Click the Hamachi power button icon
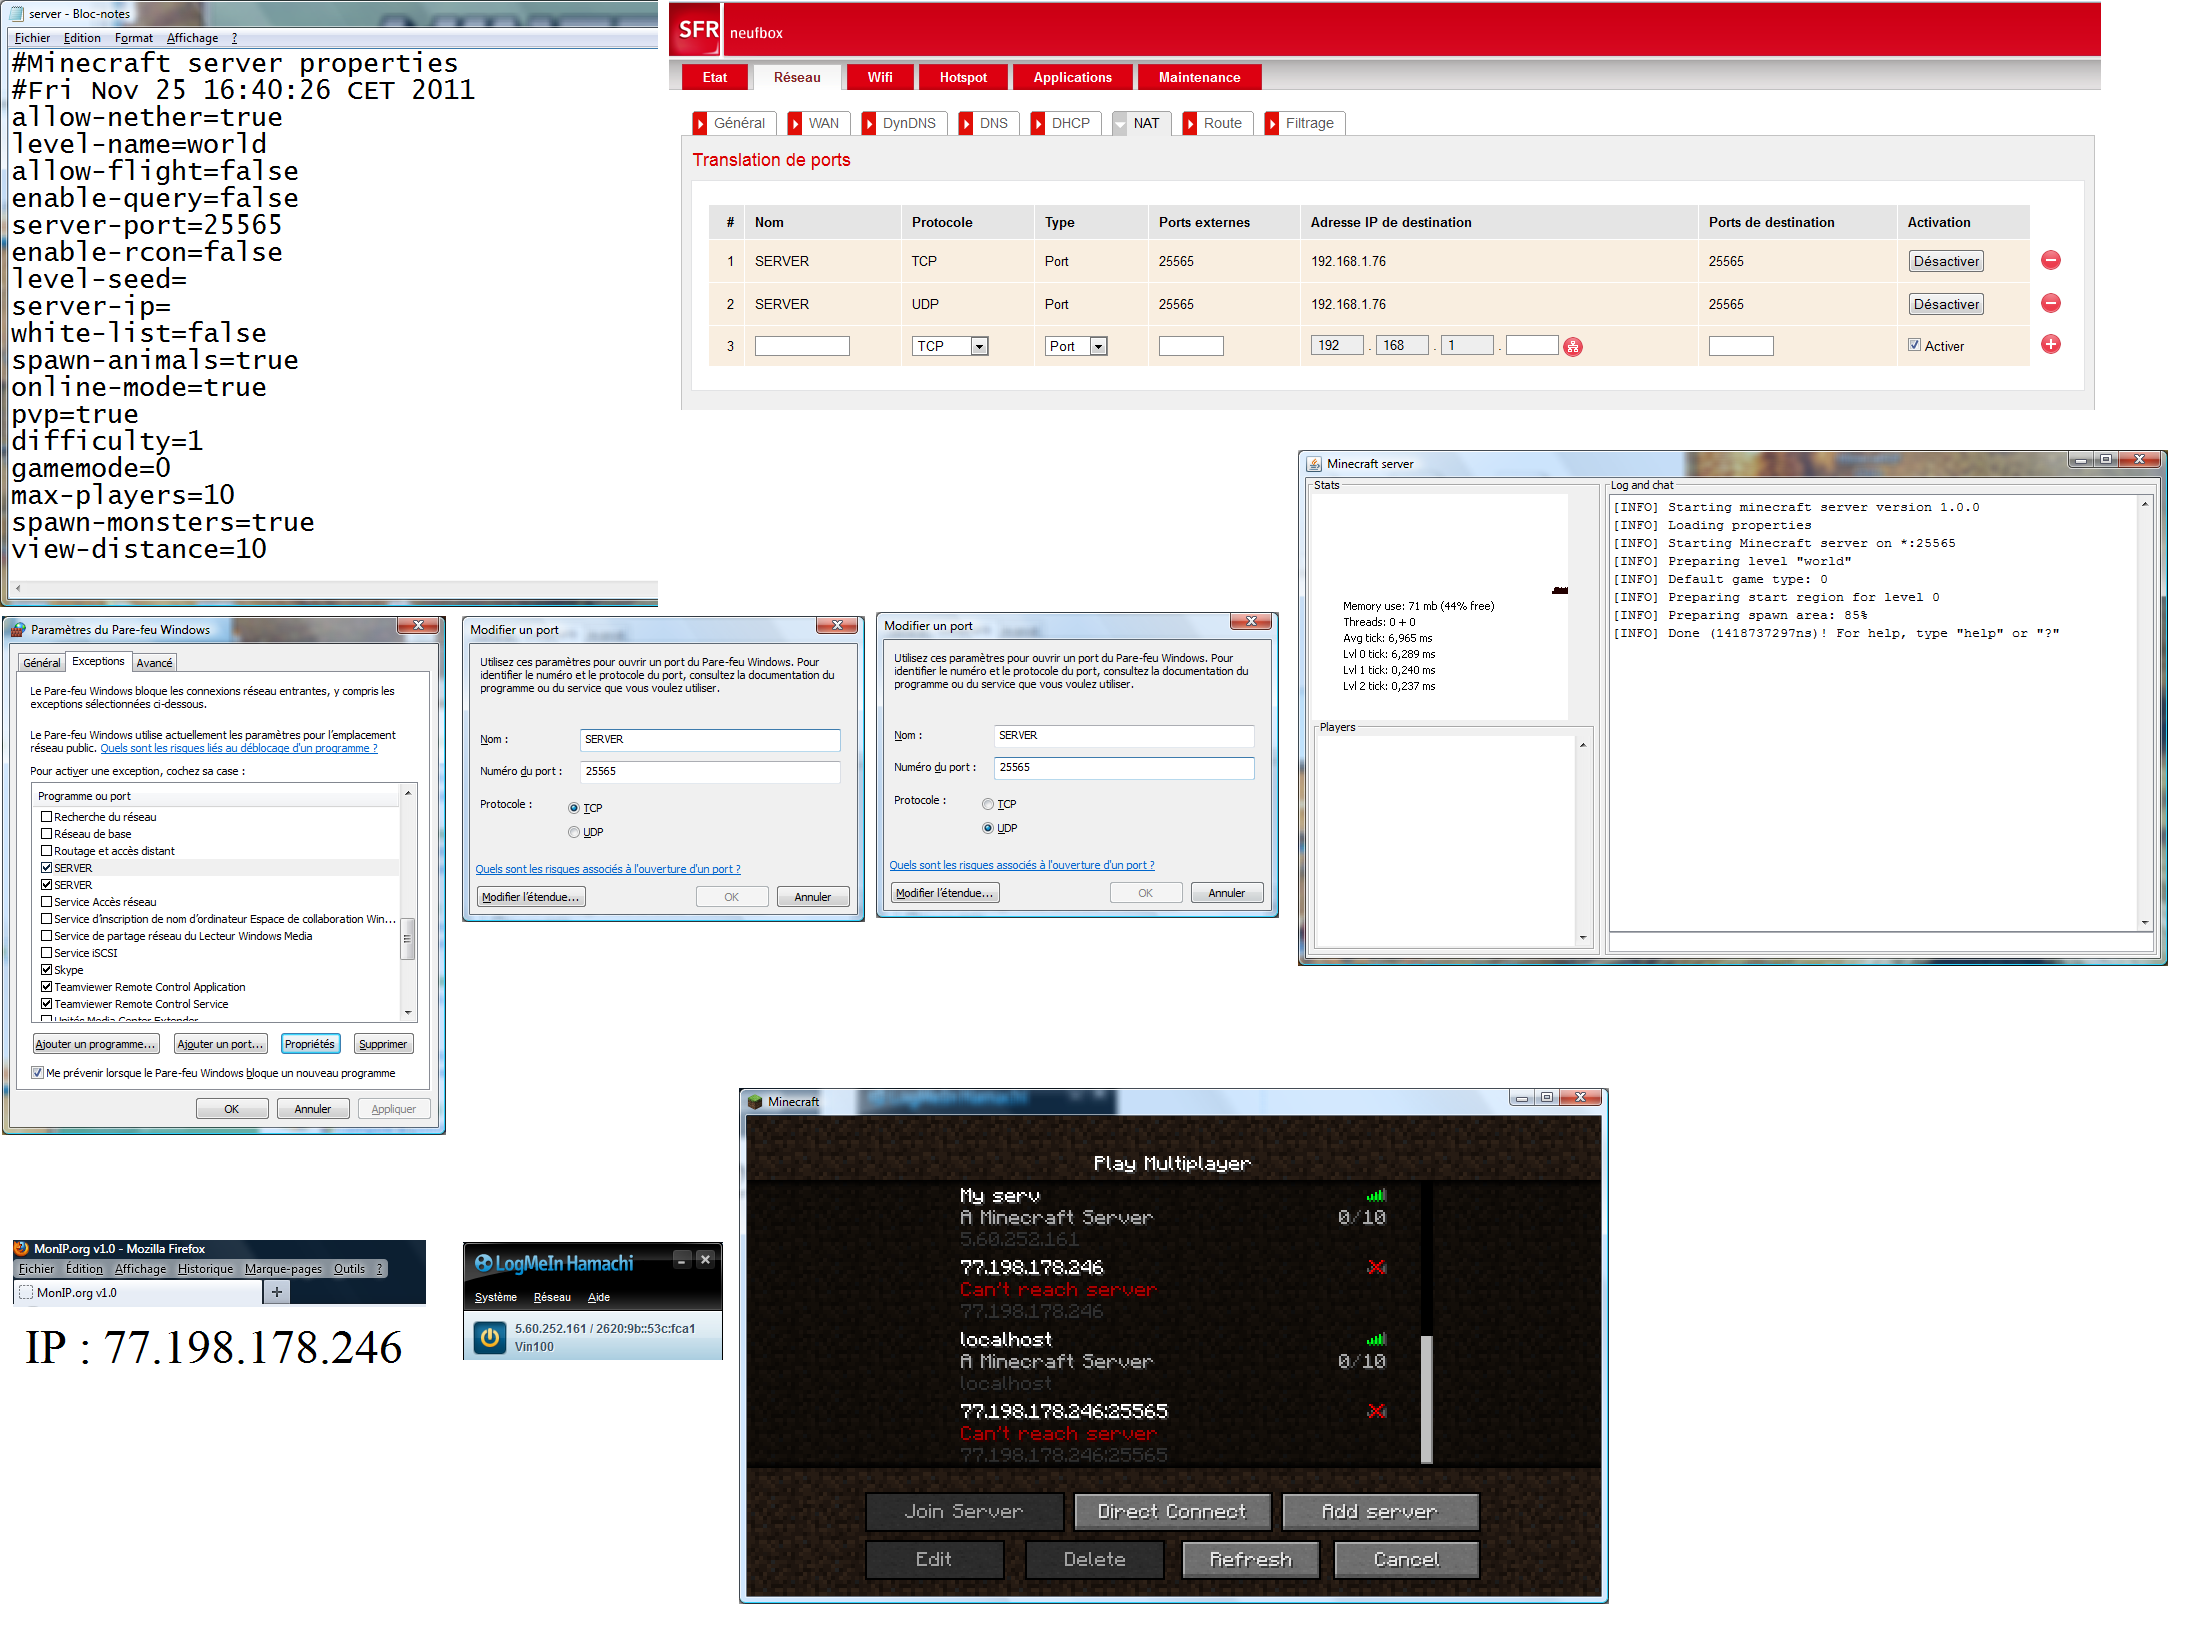2212x1646 pixels. (x=489, y=1337)
